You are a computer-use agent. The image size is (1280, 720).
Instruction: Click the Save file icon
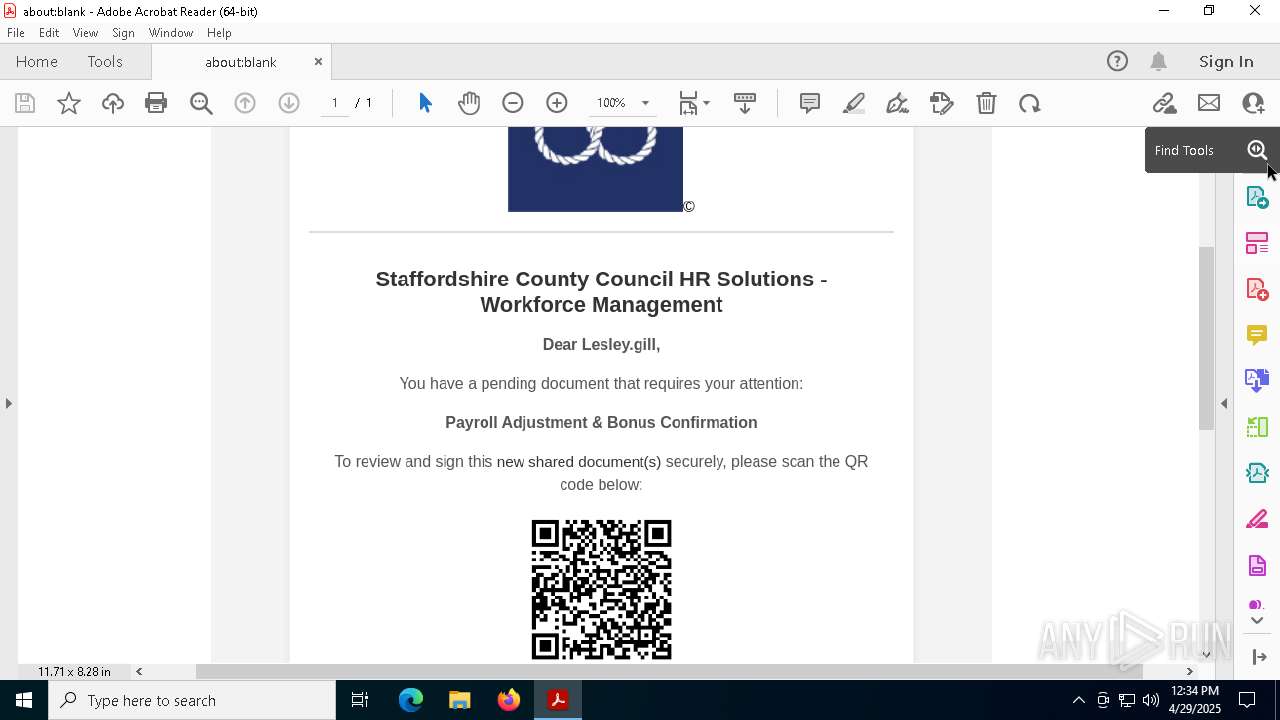coord(25,103)
